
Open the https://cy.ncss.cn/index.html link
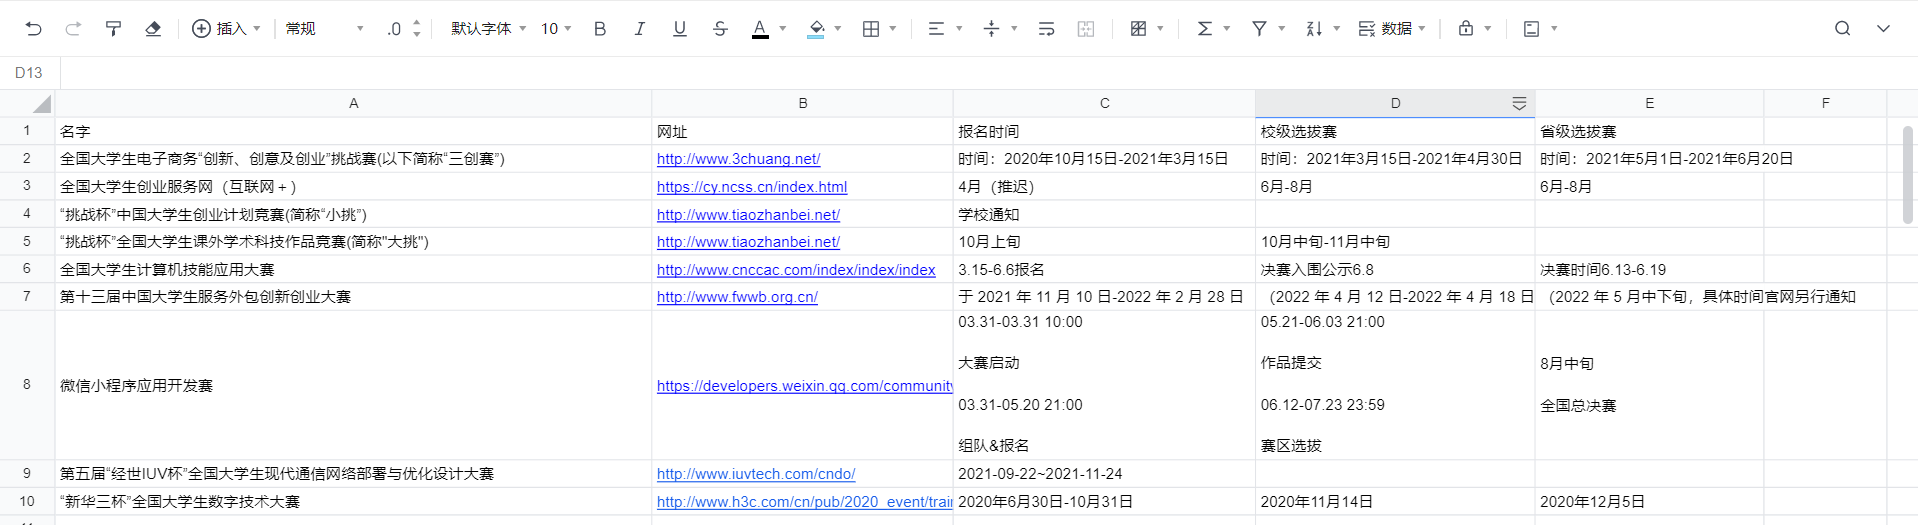click(751, 187)
